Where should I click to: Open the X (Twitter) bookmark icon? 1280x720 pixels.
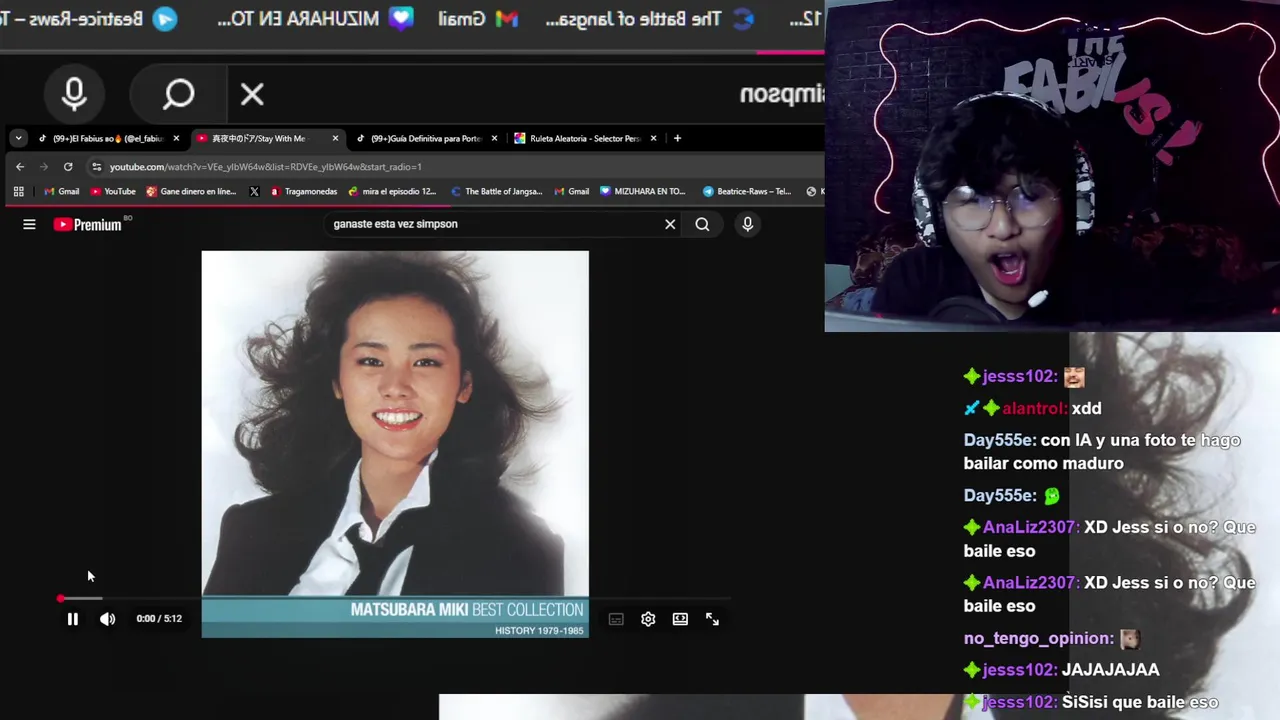[x=254, y=192]
